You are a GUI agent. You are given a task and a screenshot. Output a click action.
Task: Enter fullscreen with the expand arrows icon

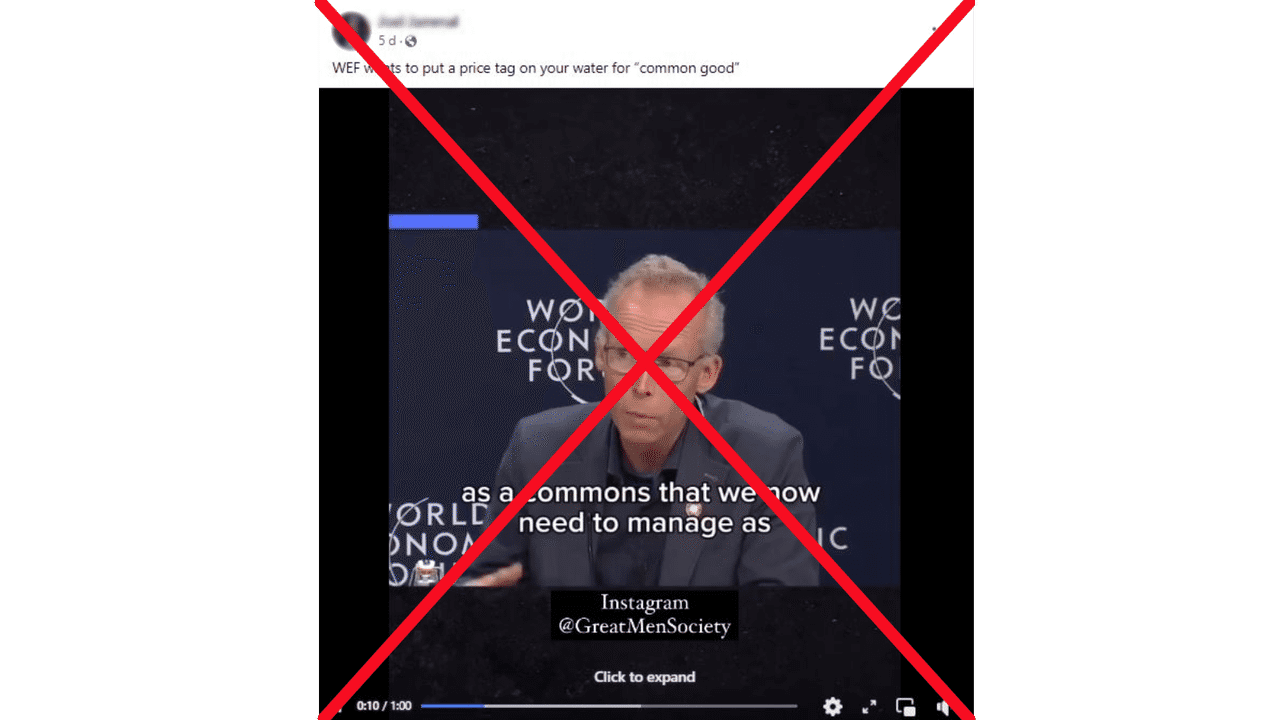coord(869,706)
